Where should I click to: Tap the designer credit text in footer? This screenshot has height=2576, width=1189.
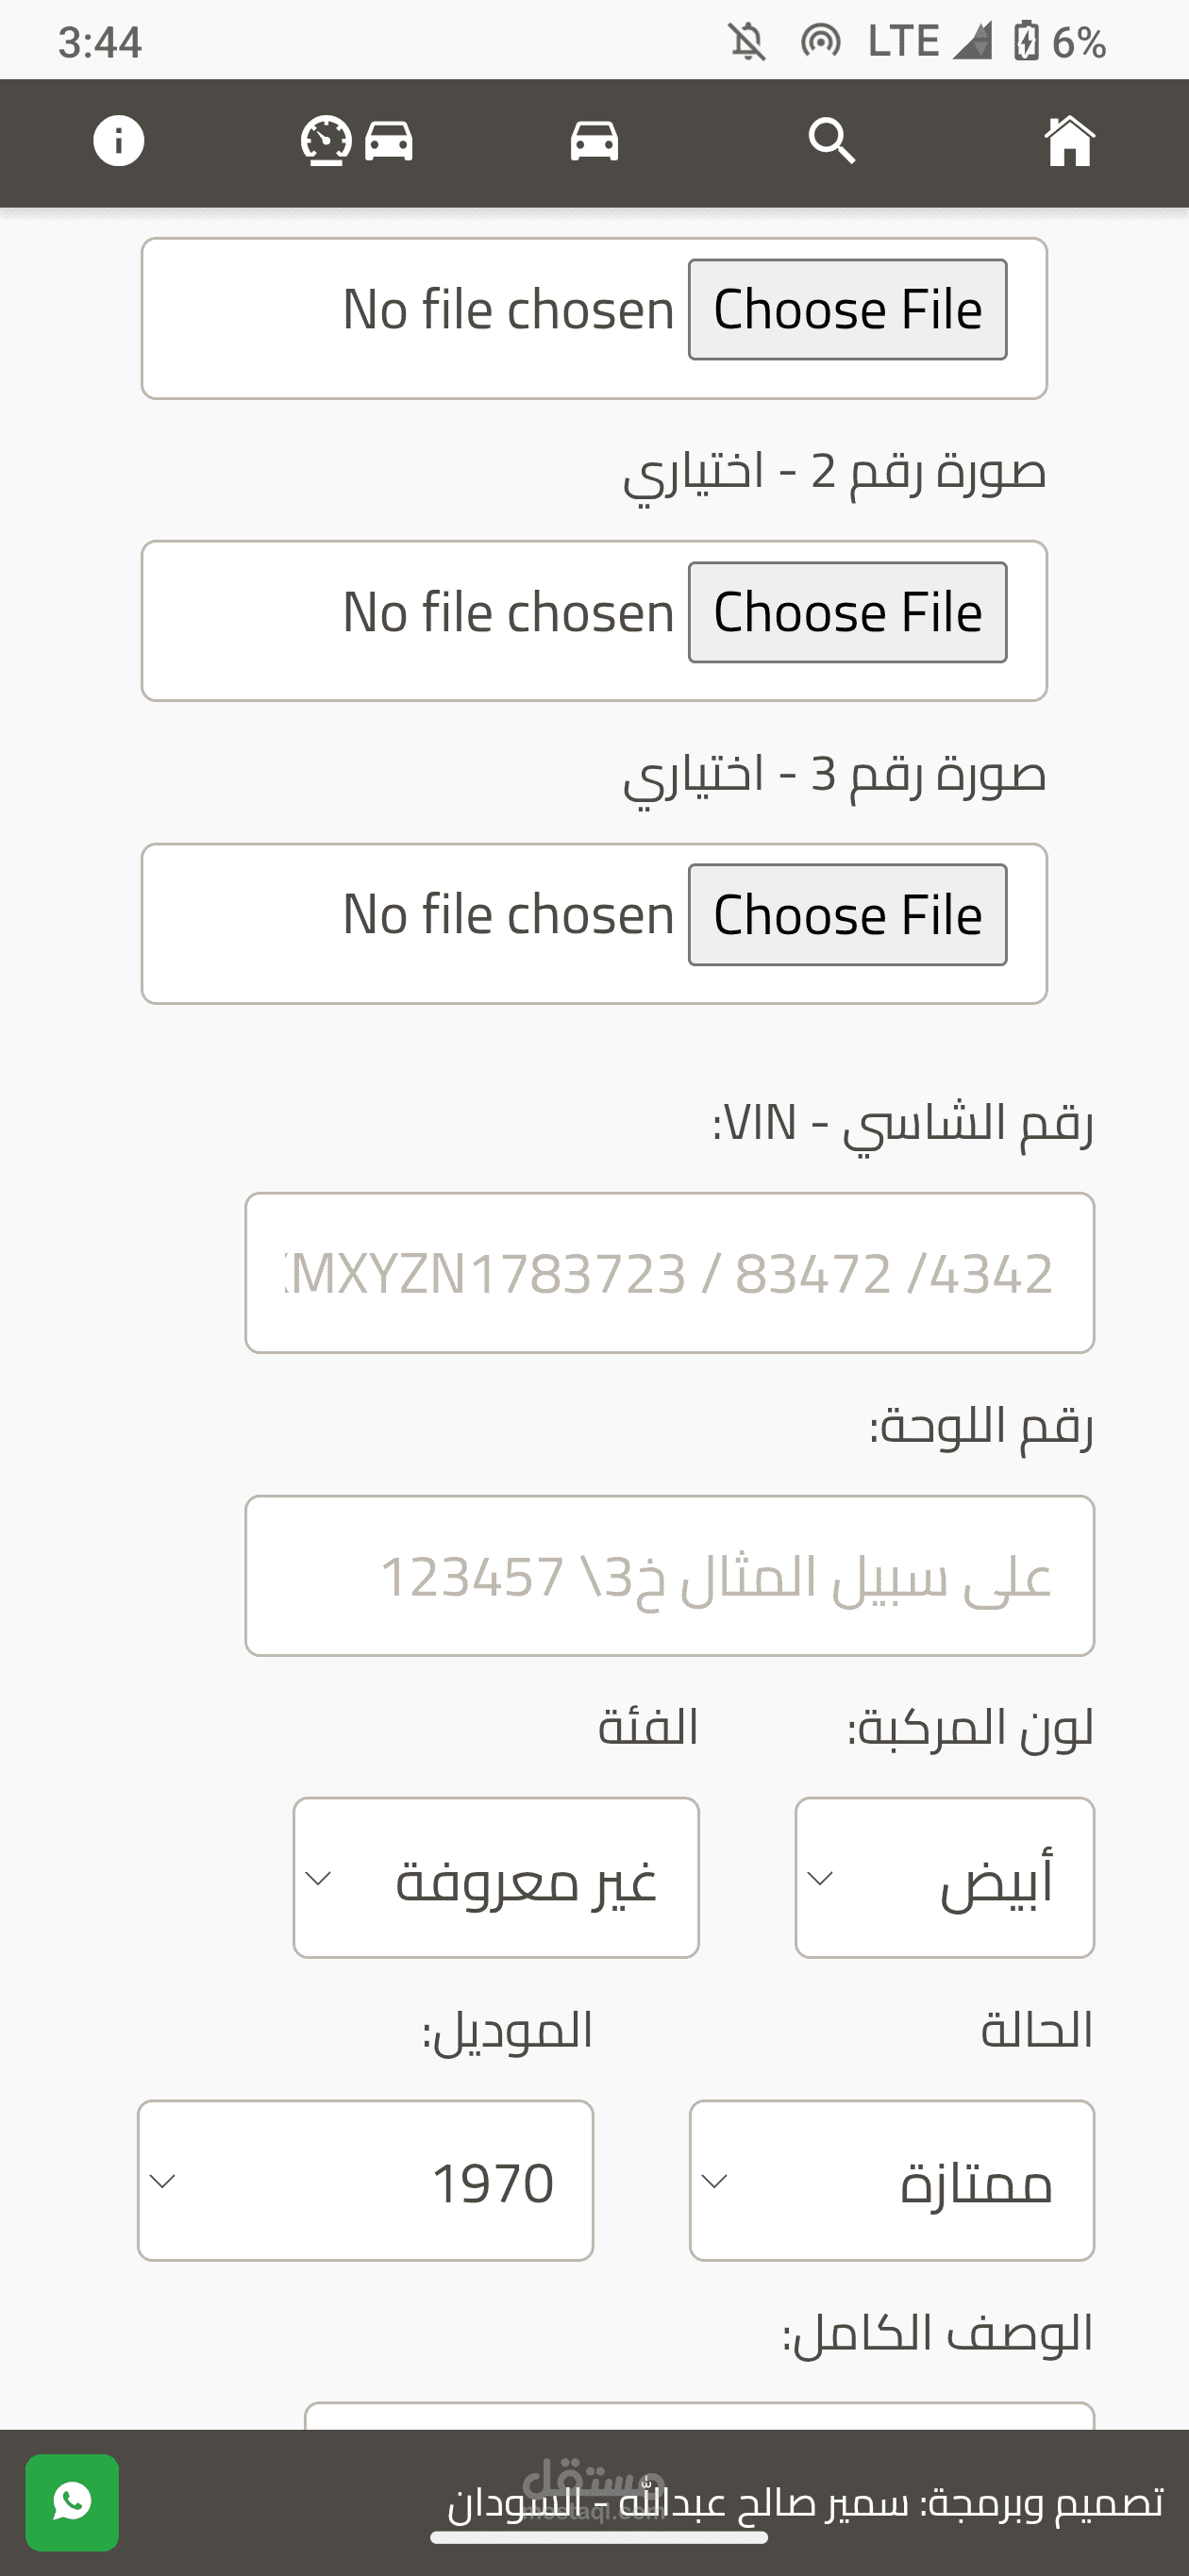click(806, 2502)
